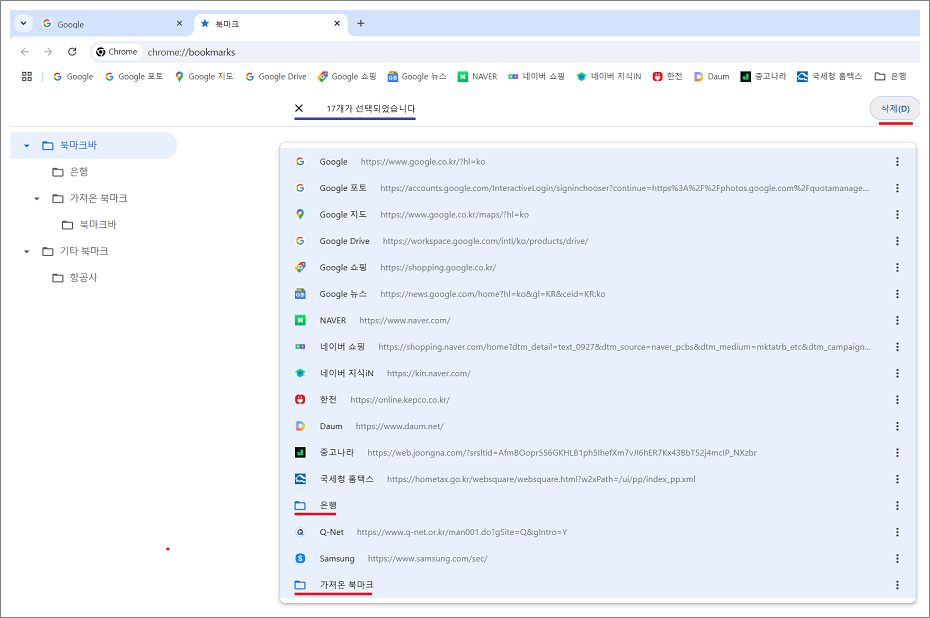Open more options for 네이버 지식iN row

coord(897,373)
